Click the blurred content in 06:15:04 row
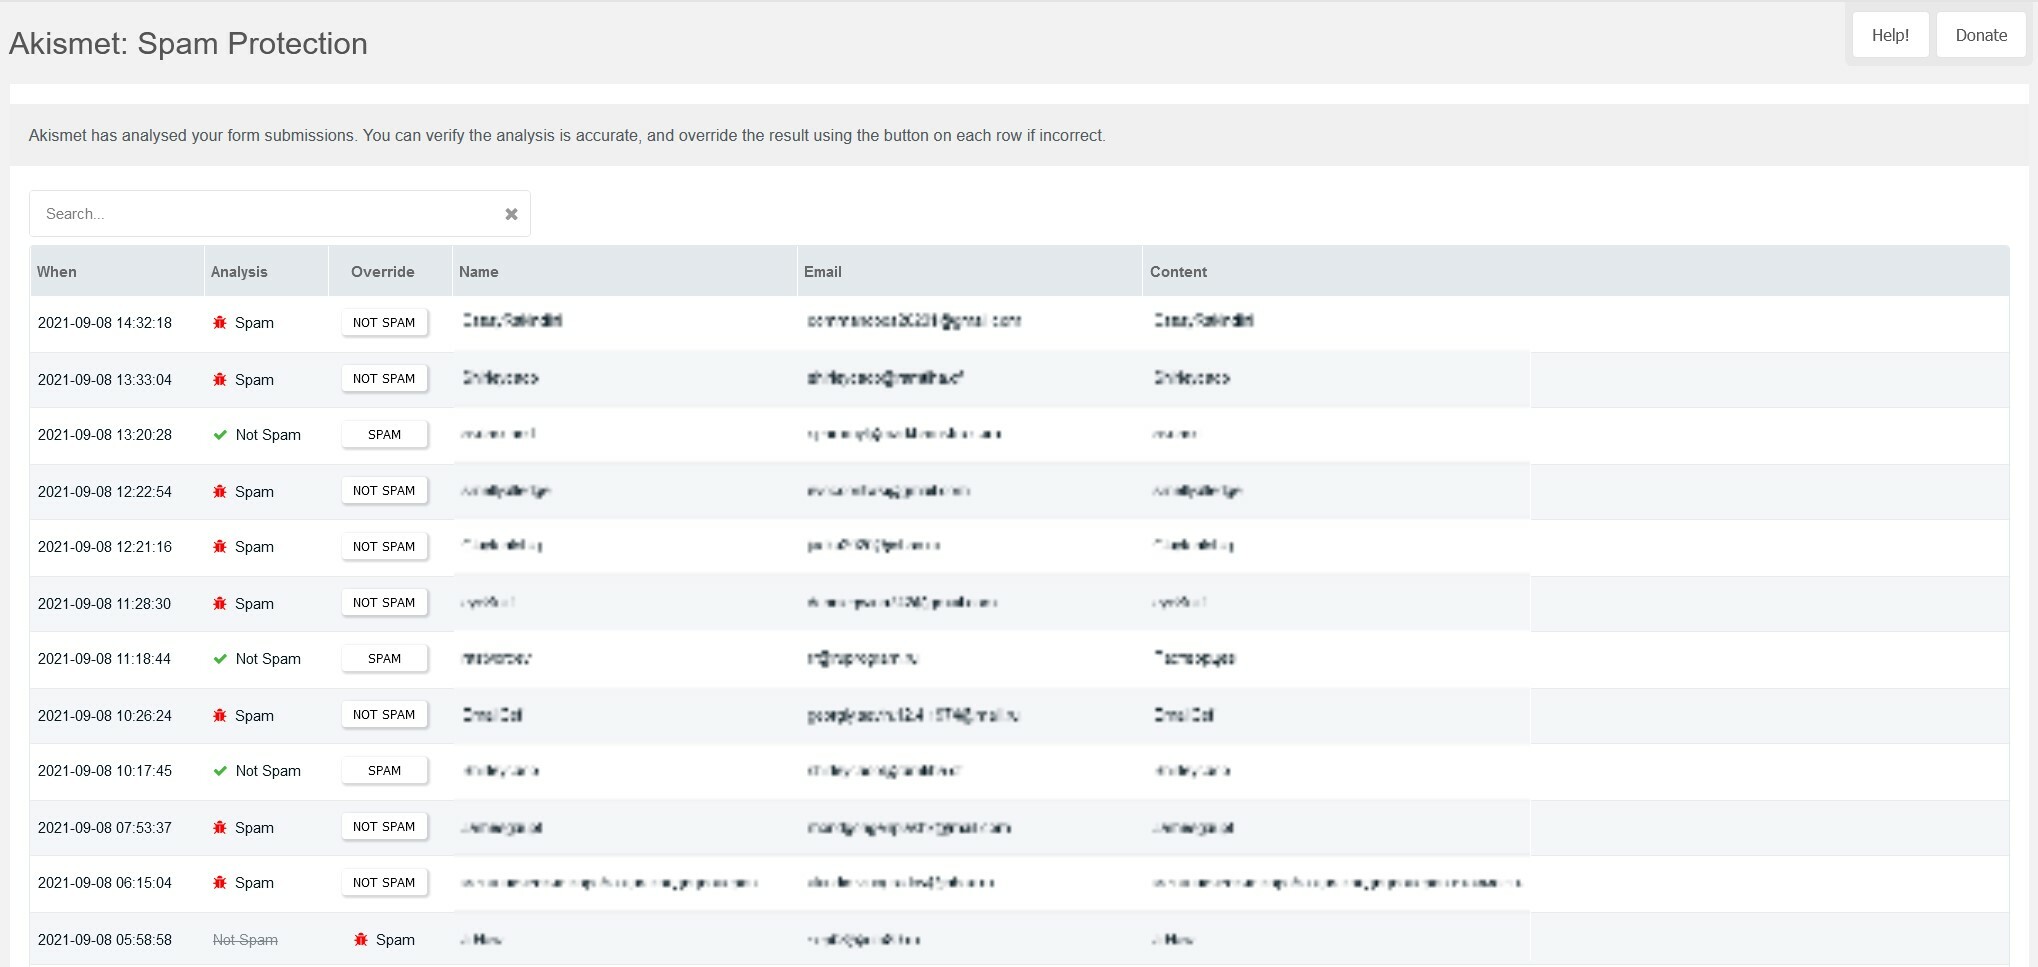 [x=1336, y=883]
